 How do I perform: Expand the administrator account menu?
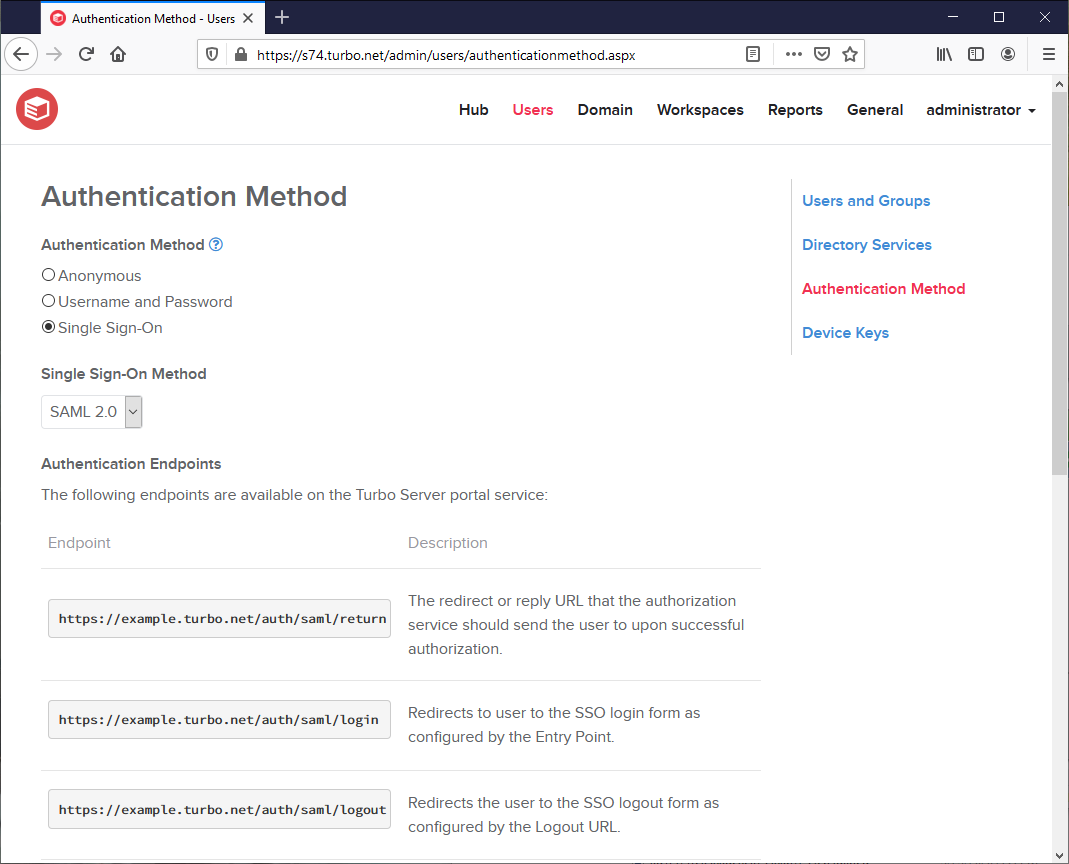(981, 110)
